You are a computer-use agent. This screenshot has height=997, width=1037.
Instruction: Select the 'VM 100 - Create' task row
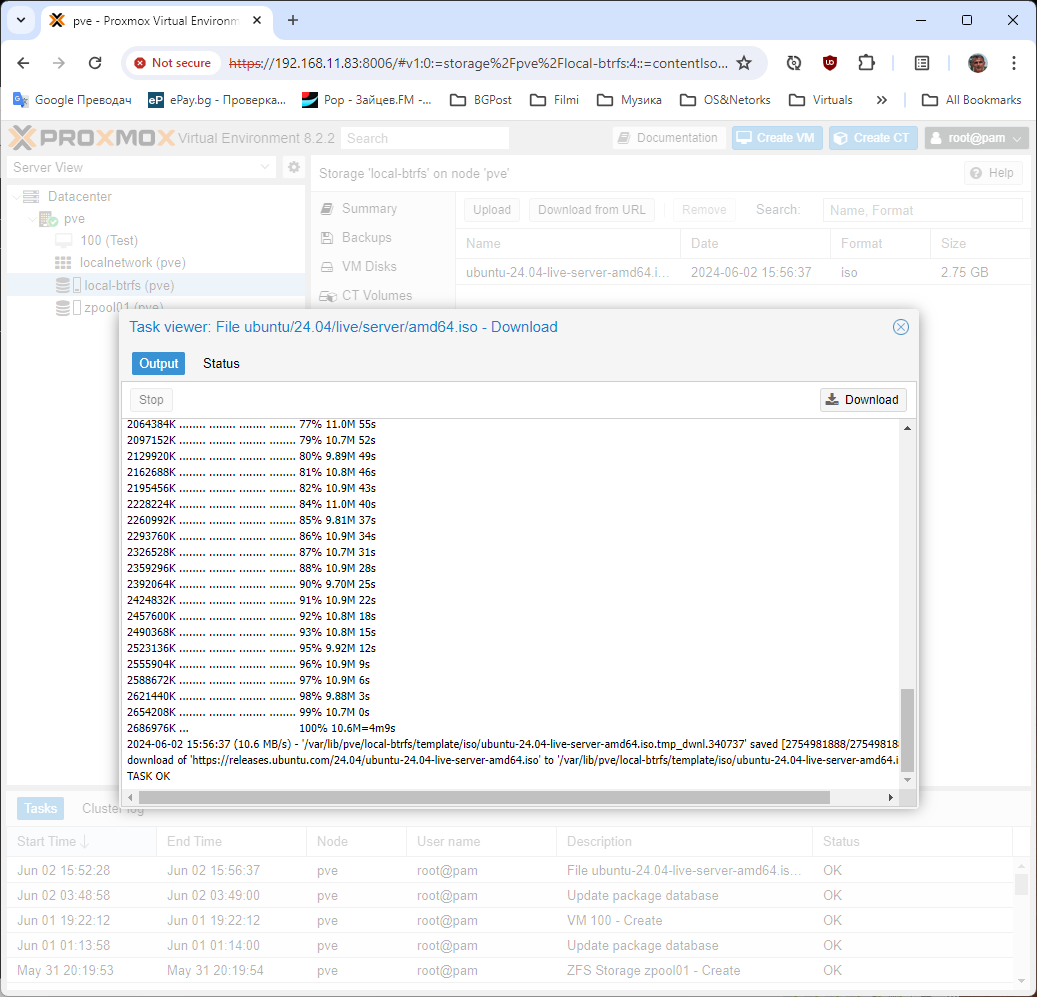510,920
